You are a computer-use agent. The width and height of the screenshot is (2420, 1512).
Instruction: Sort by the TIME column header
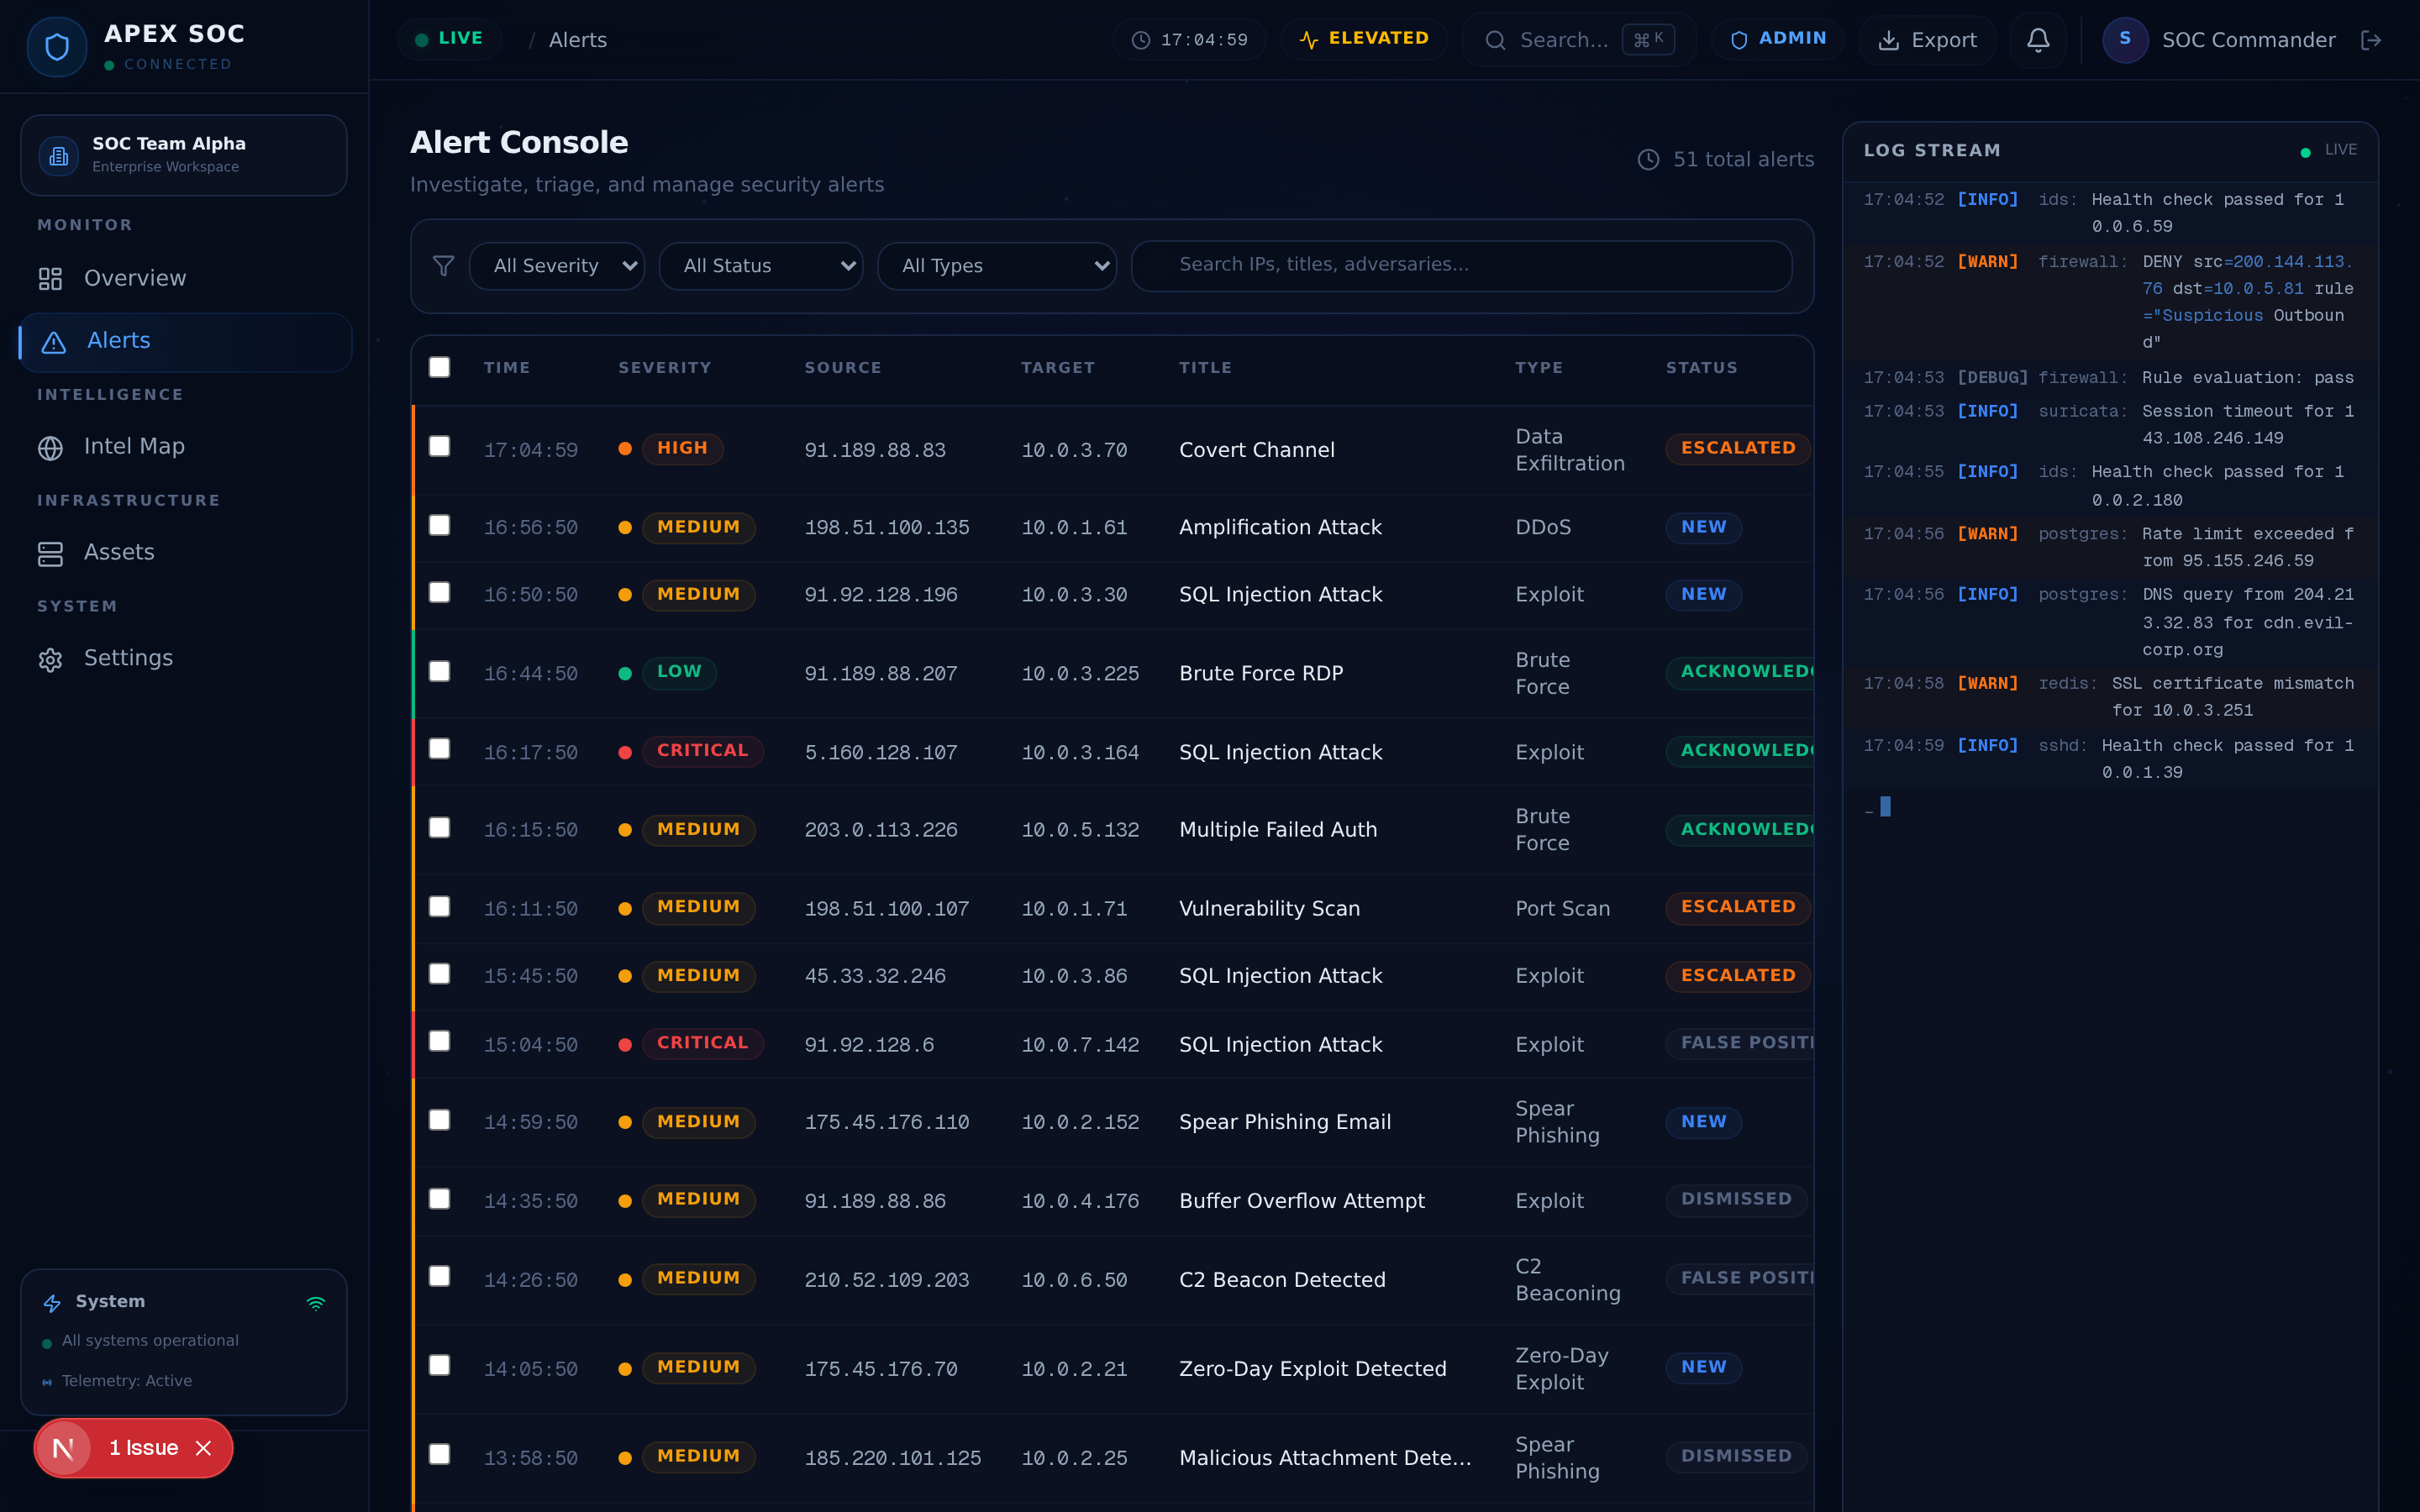point(507,368)
